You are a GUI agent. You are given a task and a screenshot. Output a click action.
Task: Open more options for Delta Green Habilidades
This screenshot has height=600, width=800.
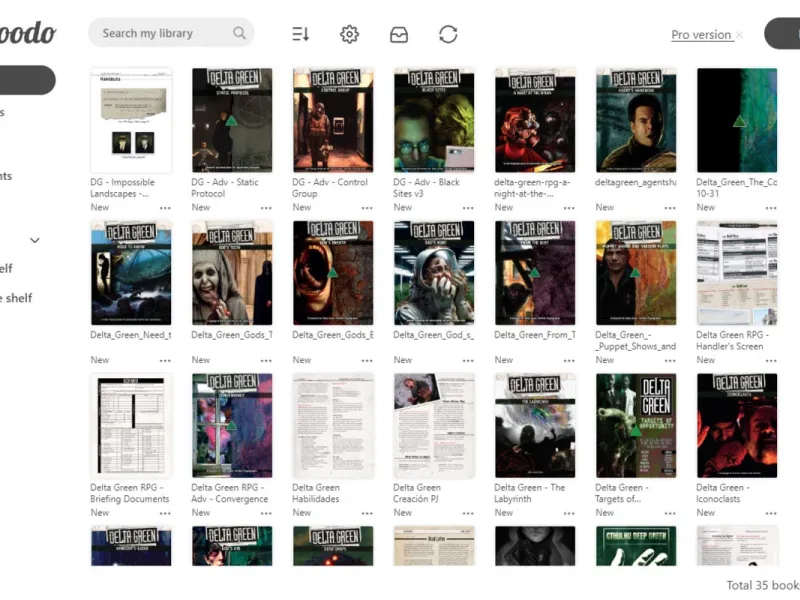tap(367, 513)
